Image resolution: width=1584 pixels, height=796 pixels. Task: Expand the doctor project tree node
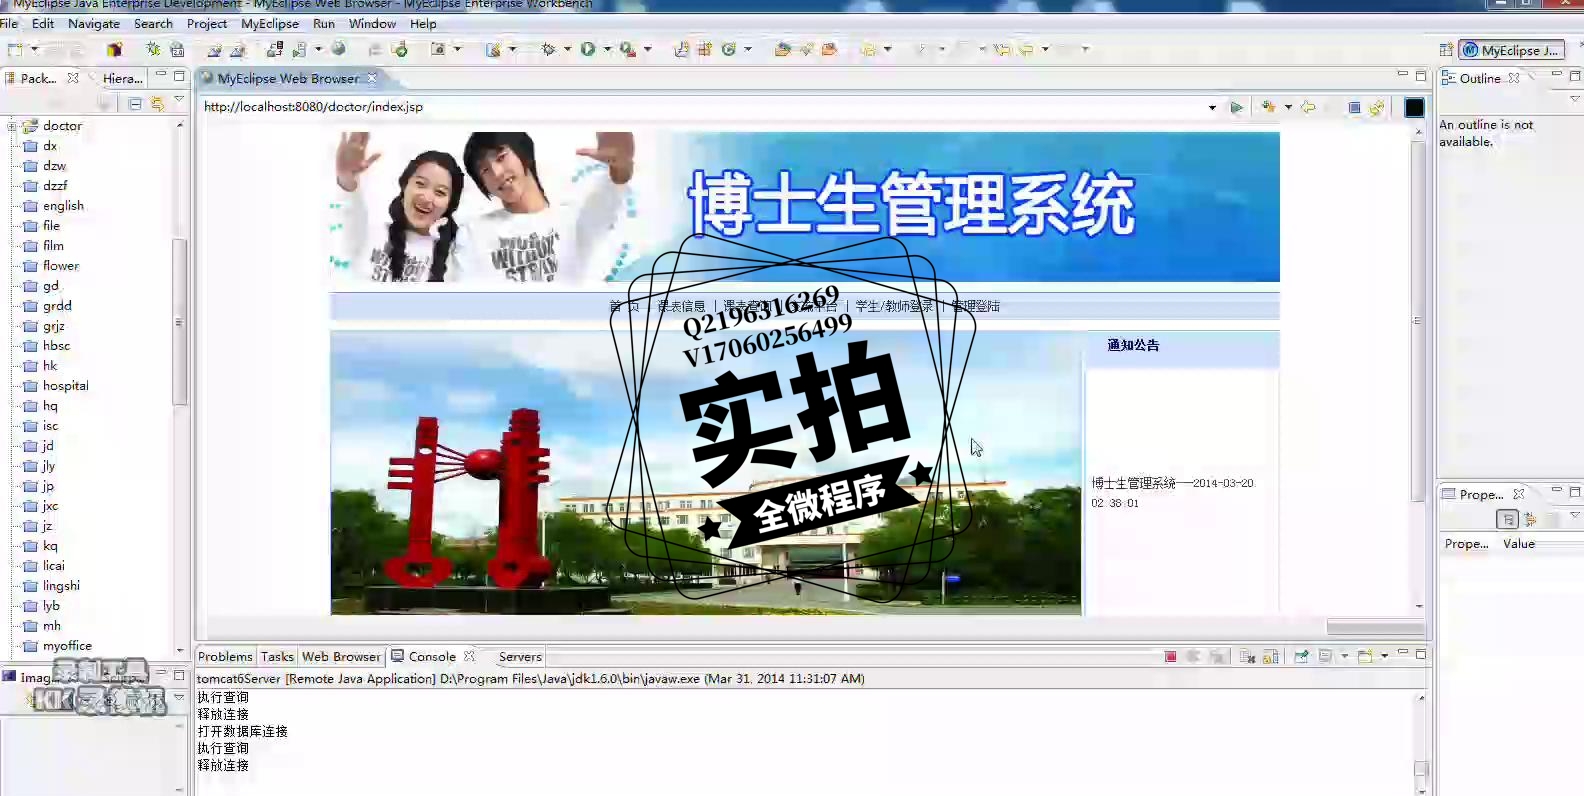(12, 126)
